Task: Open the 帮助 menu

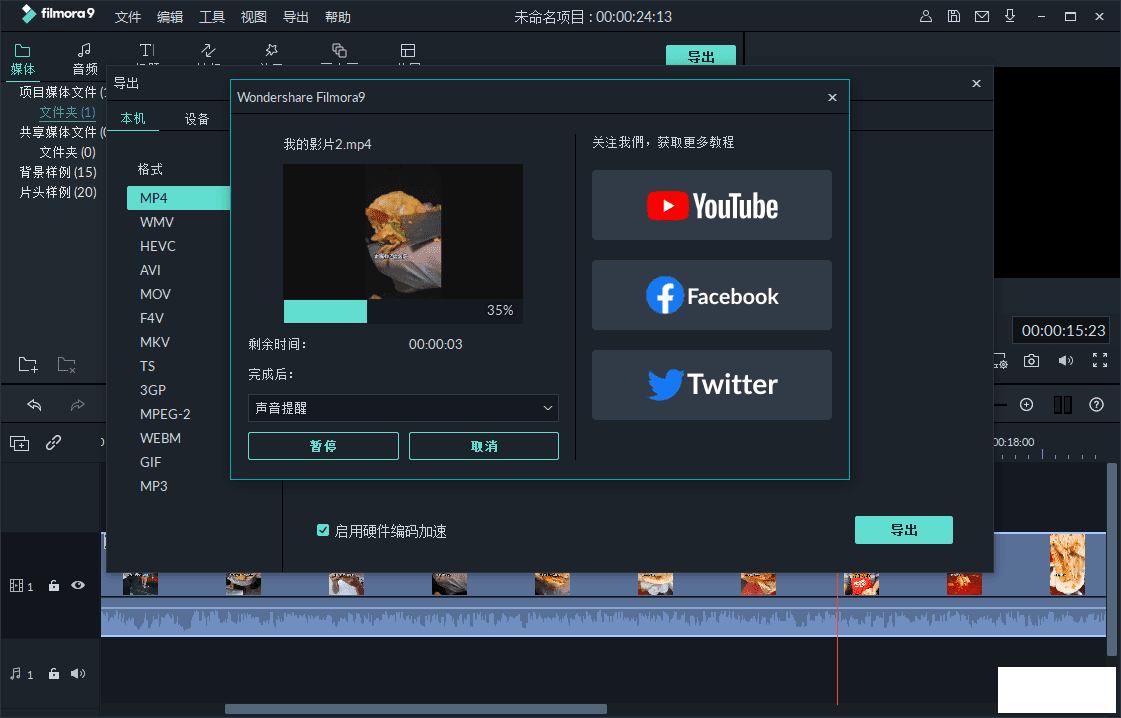Action: 338,17
